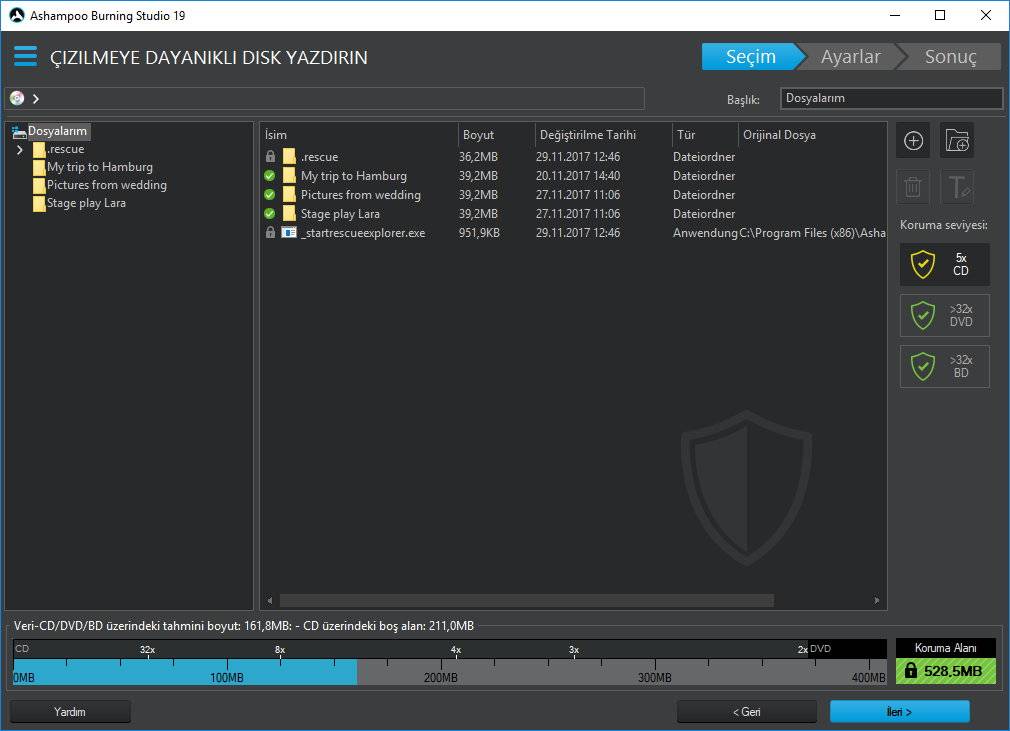Click the new folder icon
Screen dimensions: 1010x731
tap(957, 141)
